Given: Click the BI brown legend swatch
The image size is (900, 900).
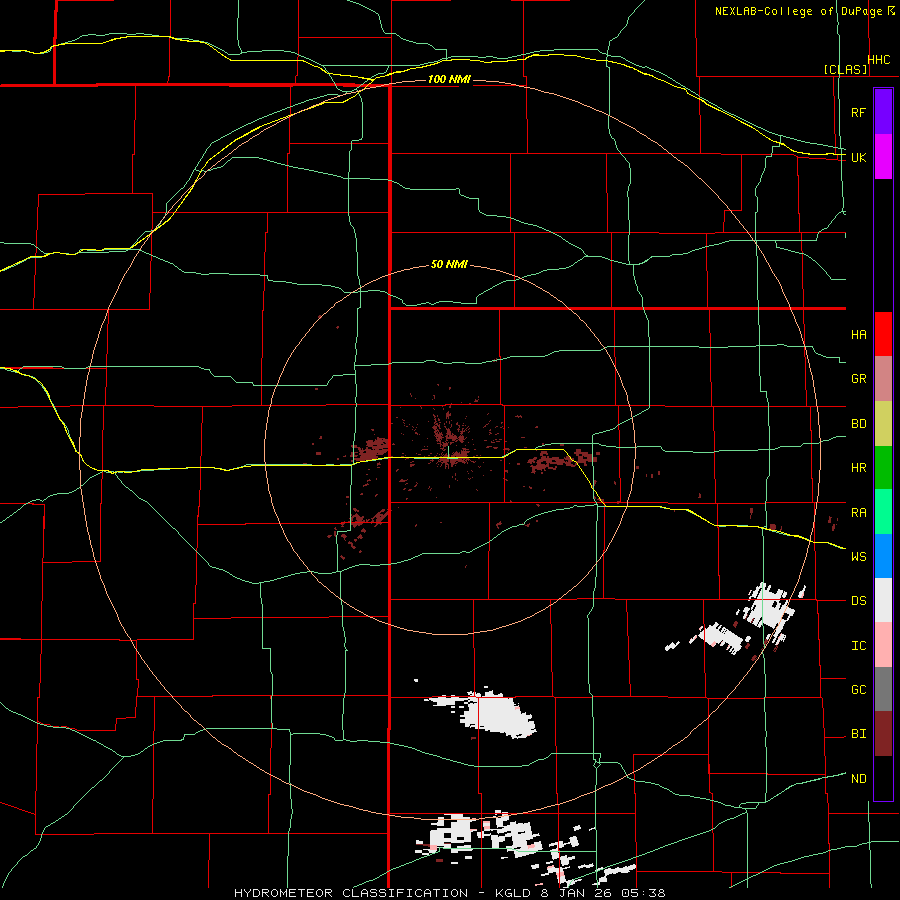Looking at the screenshot, I should (x=883, y=734).
